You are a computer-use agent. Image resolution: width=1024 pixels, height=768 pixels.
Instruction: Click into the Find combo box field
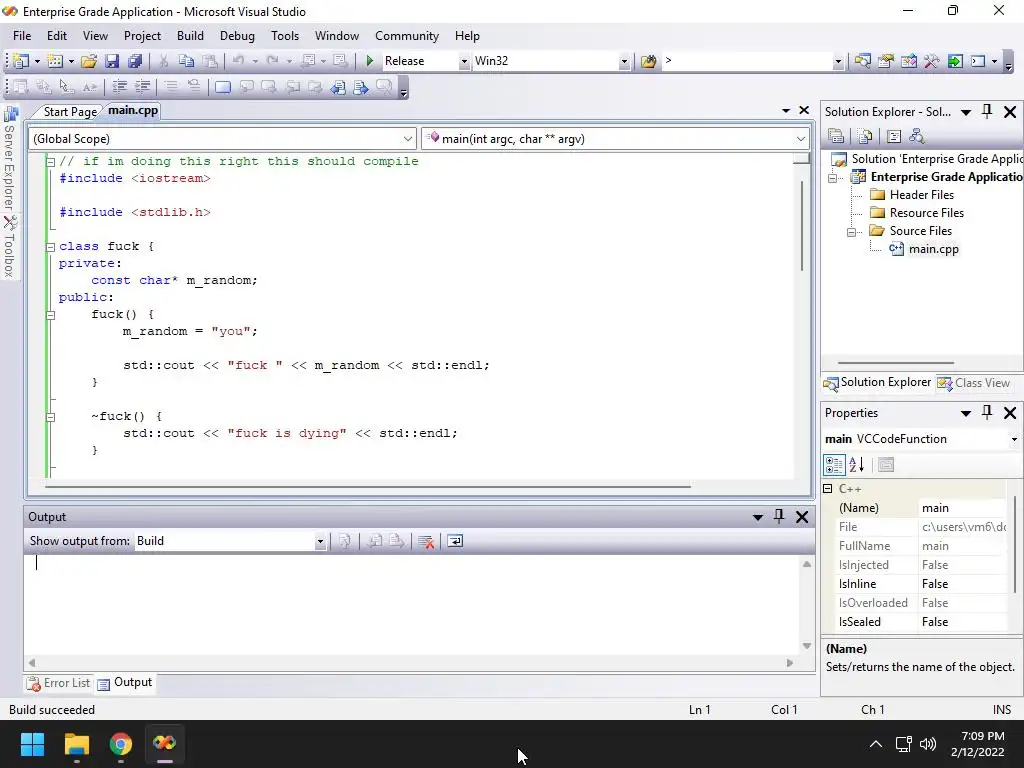tap(747, 61)
